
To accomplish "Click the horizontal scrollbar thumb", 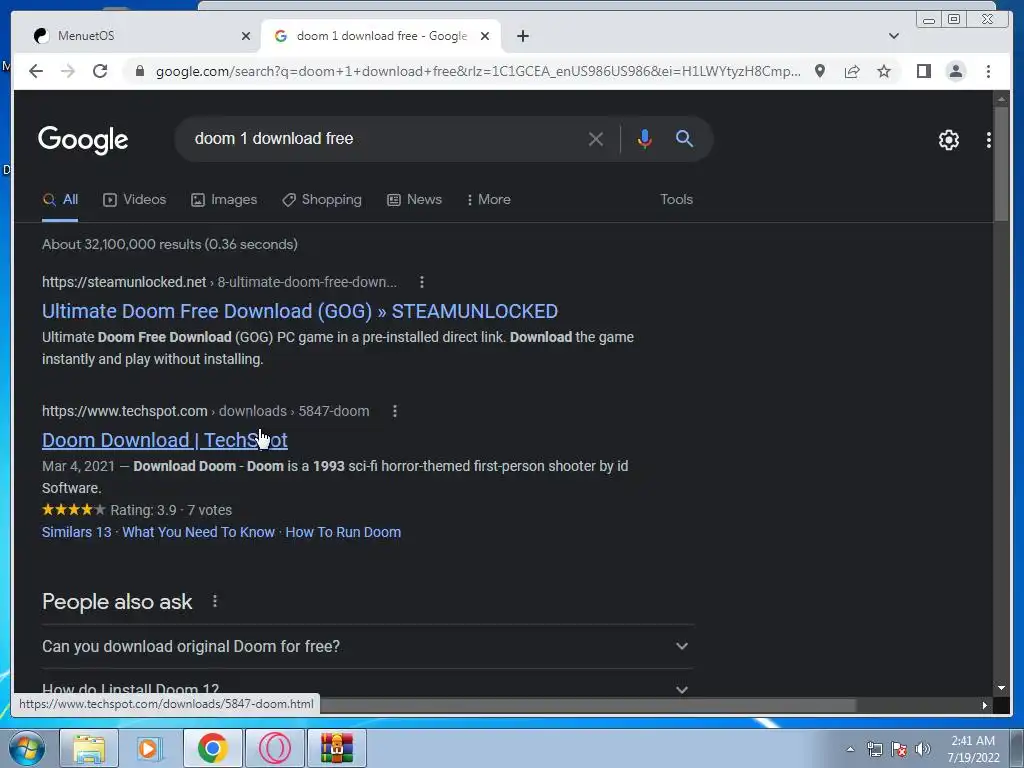I will [x=588, y=705].
